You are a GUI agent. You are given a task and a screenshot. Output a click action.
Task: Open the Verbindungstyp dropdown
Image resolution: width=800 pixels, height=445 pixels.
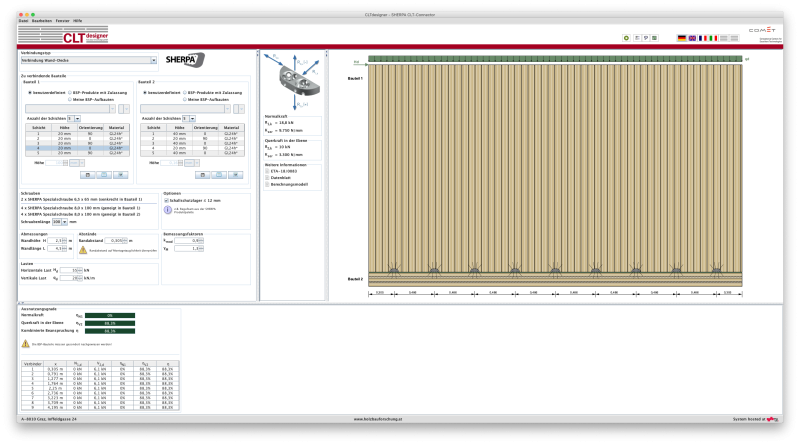[x=153, y=60]
